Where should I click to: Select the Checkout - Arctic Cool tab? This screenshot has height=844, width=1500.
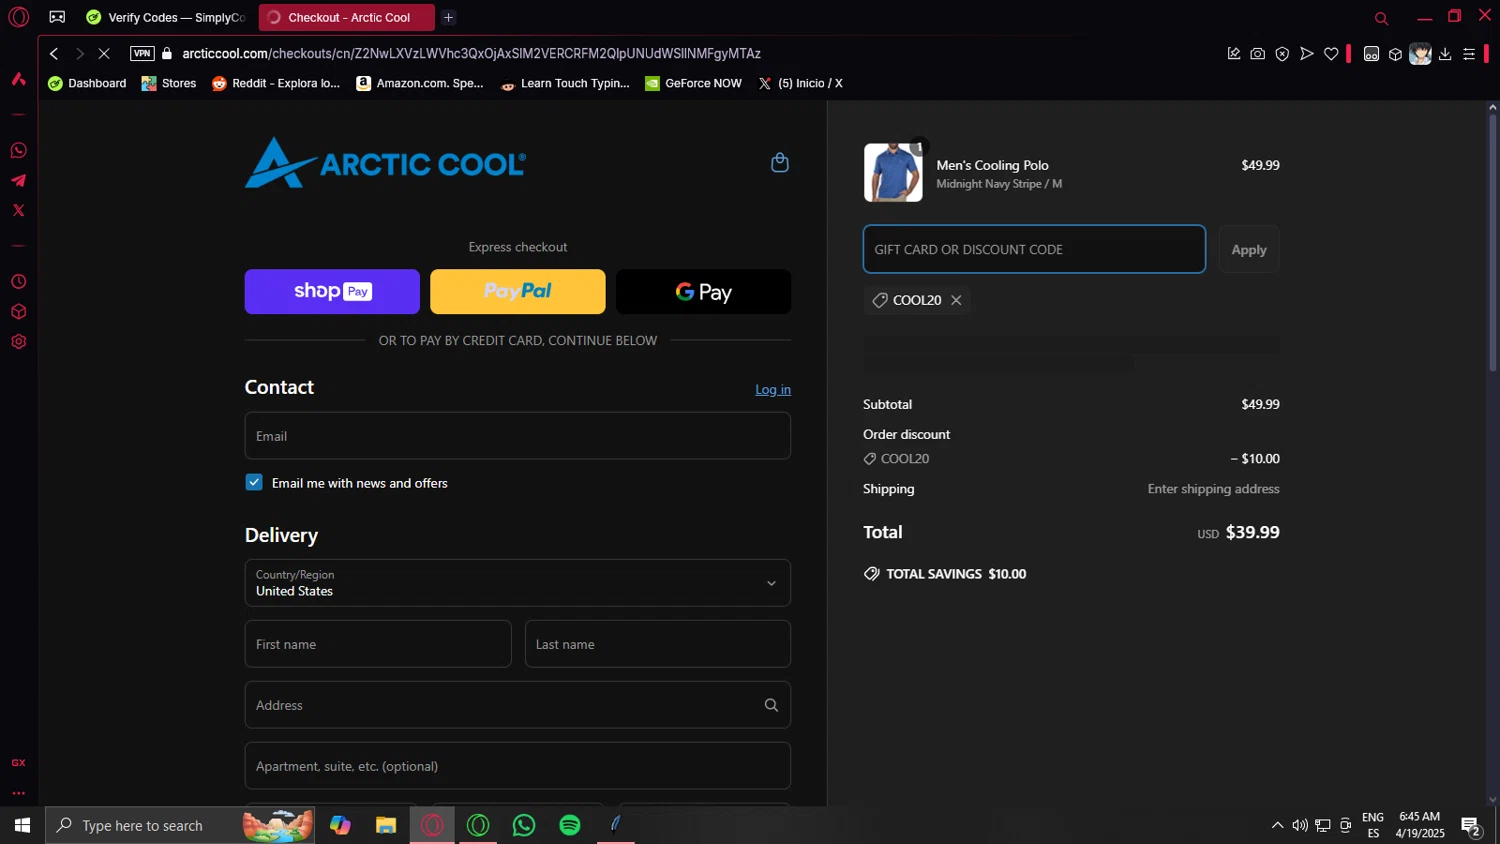pyautogui.click(x=346, y=17)
